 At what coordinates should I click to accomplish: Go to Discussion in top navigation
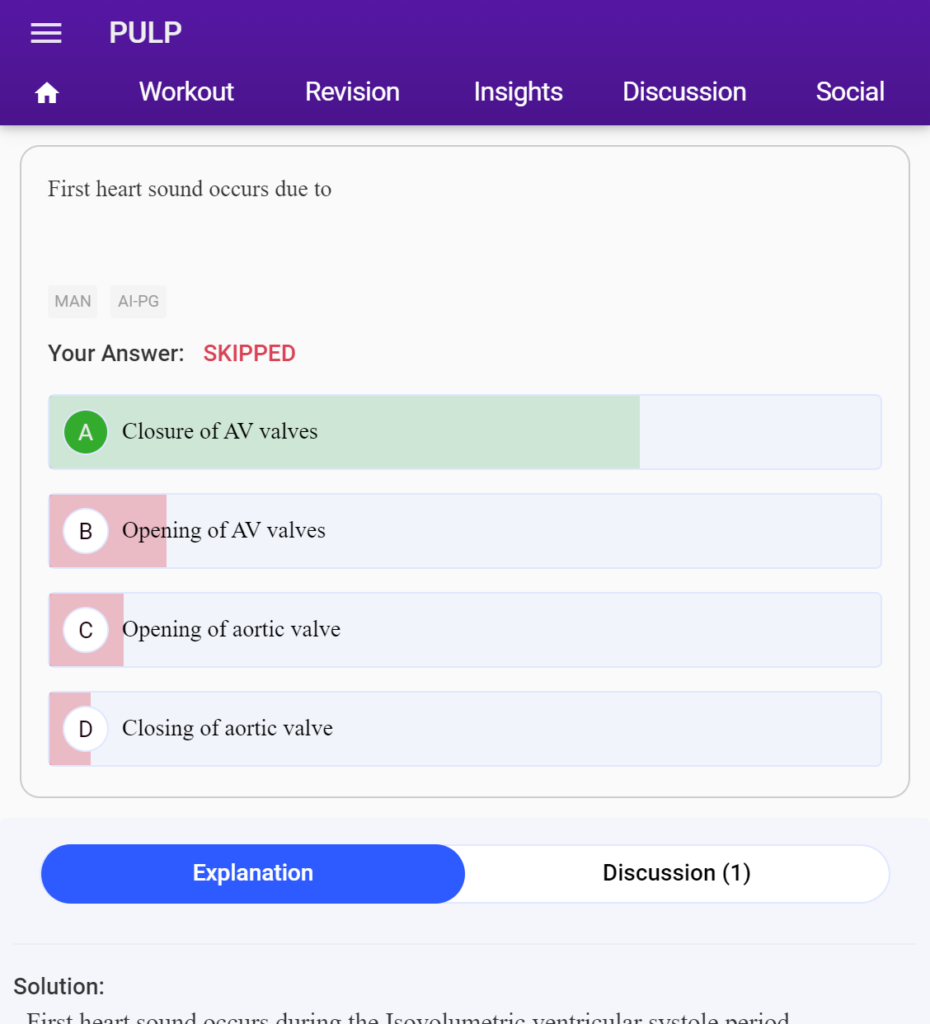(x=684, y=92)
